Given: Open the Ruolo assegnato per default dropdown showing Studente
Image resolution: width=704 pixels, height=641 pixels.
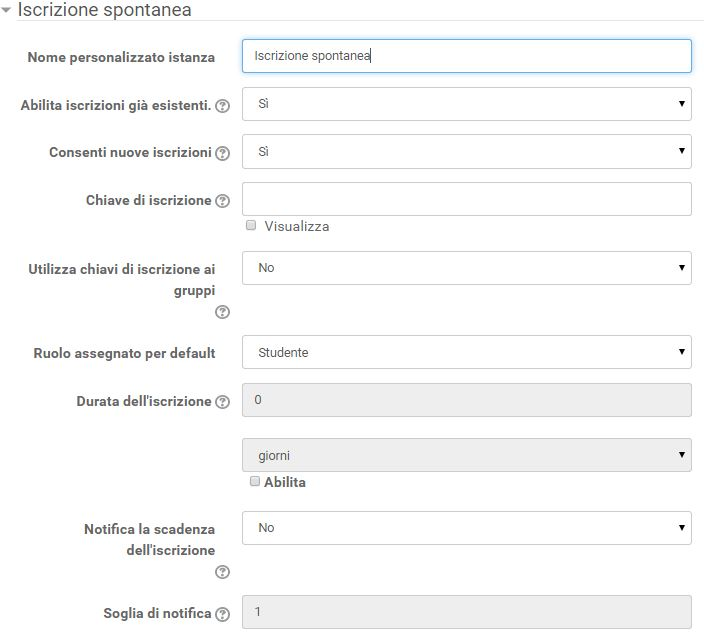Looking at the screenshot, I should 466,352.
